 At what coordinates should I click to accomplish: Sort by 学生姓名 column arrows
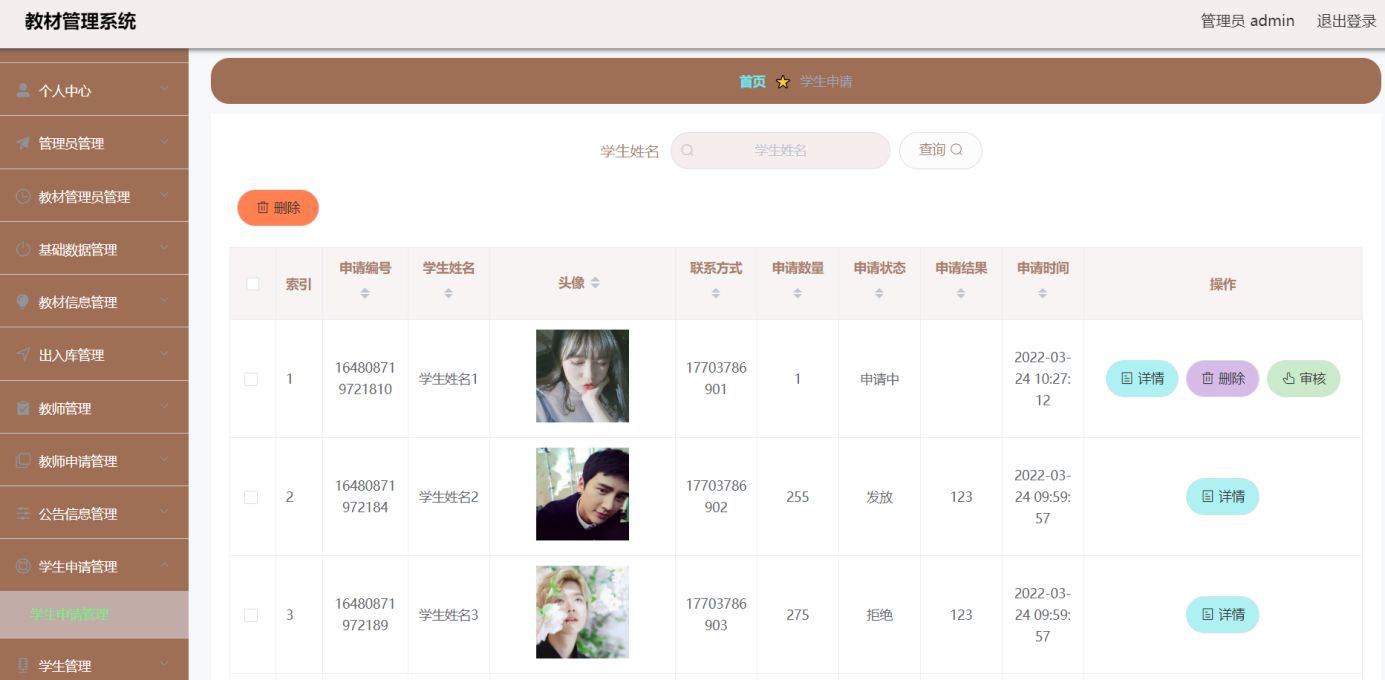(448, 293)
